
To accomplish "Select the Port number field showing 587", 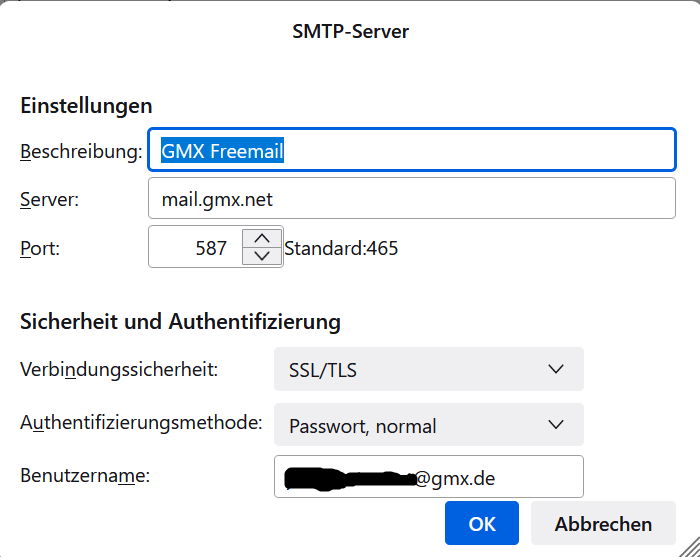I will (x=196, y=248).
